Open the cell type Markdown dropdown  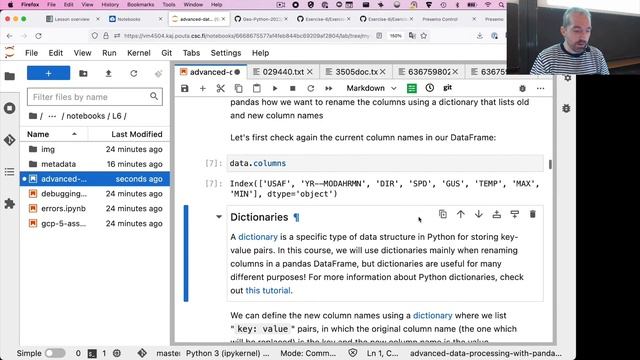371,88
